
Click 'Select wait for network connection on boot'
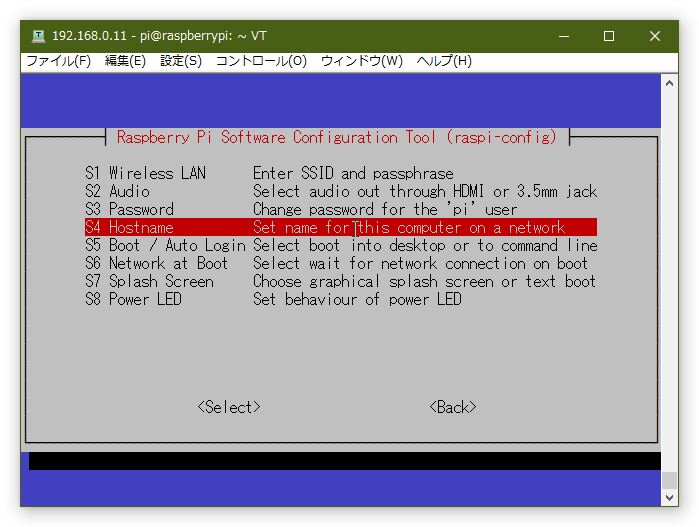point(420,263)
